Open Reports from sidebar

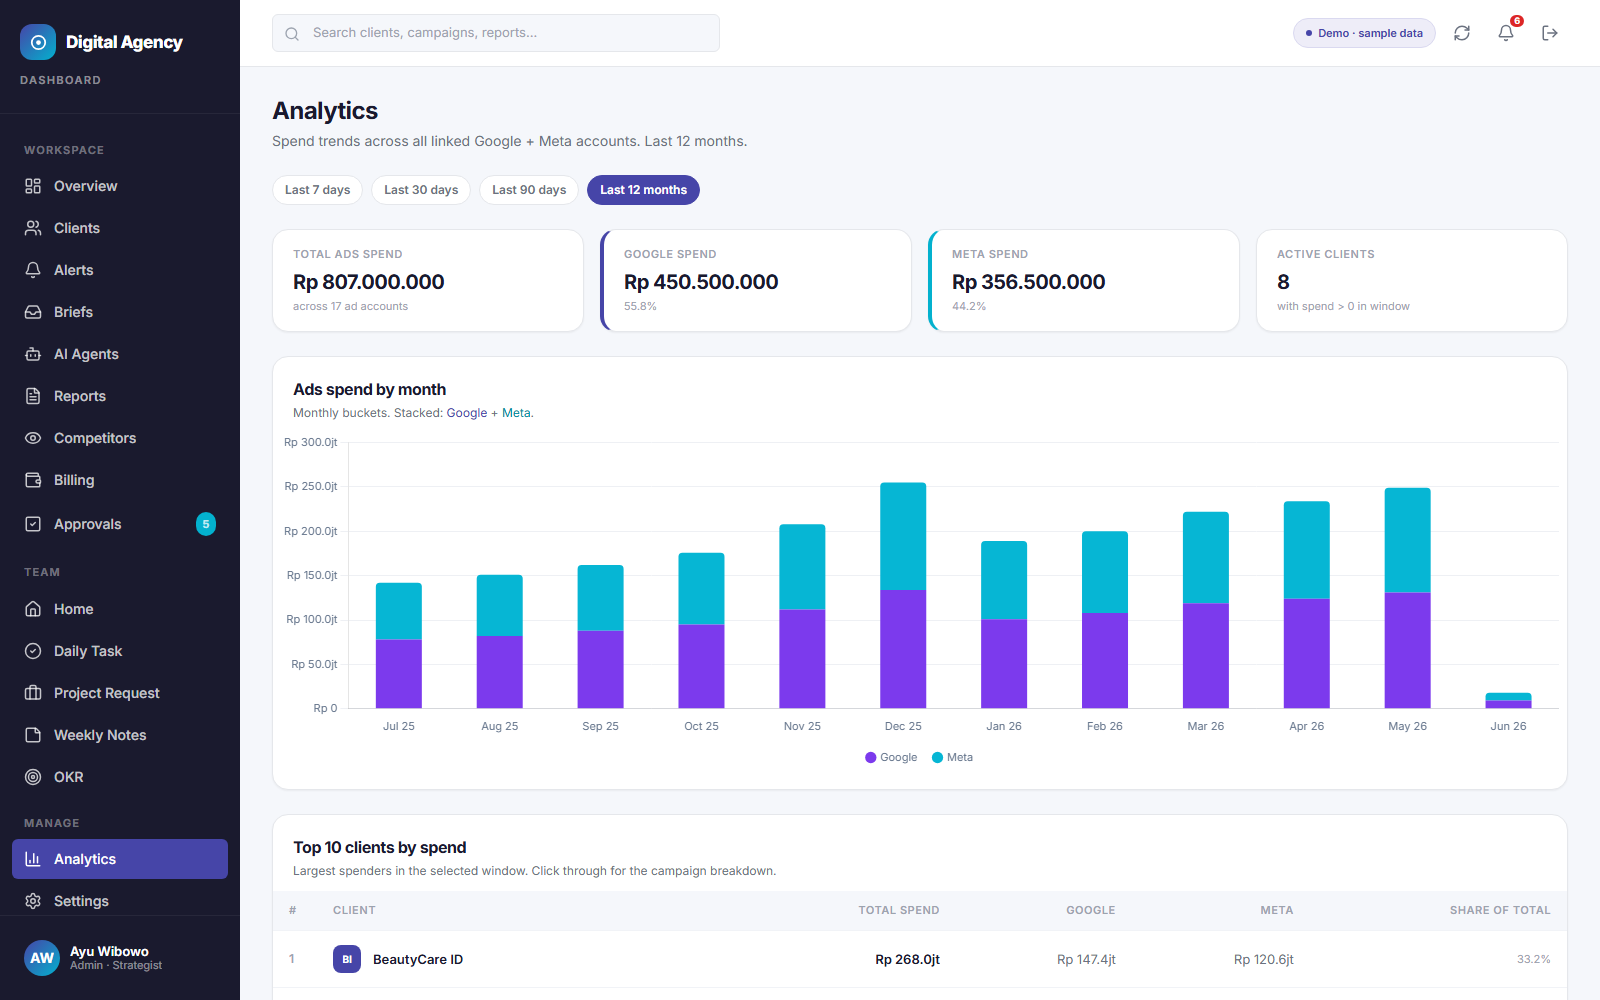pyautogui.click(x=120, y=396)
